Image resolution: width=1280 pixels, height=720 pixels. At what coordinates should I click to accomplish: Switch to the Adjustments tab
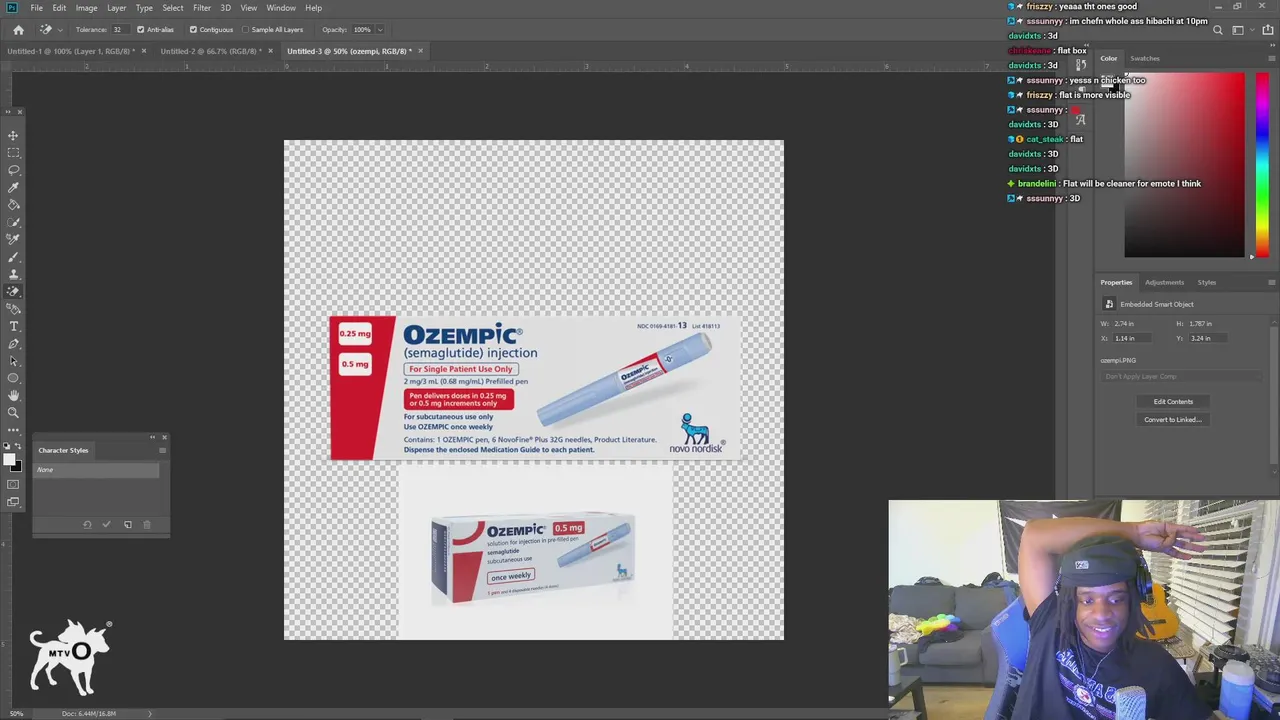click(1164, 283)
